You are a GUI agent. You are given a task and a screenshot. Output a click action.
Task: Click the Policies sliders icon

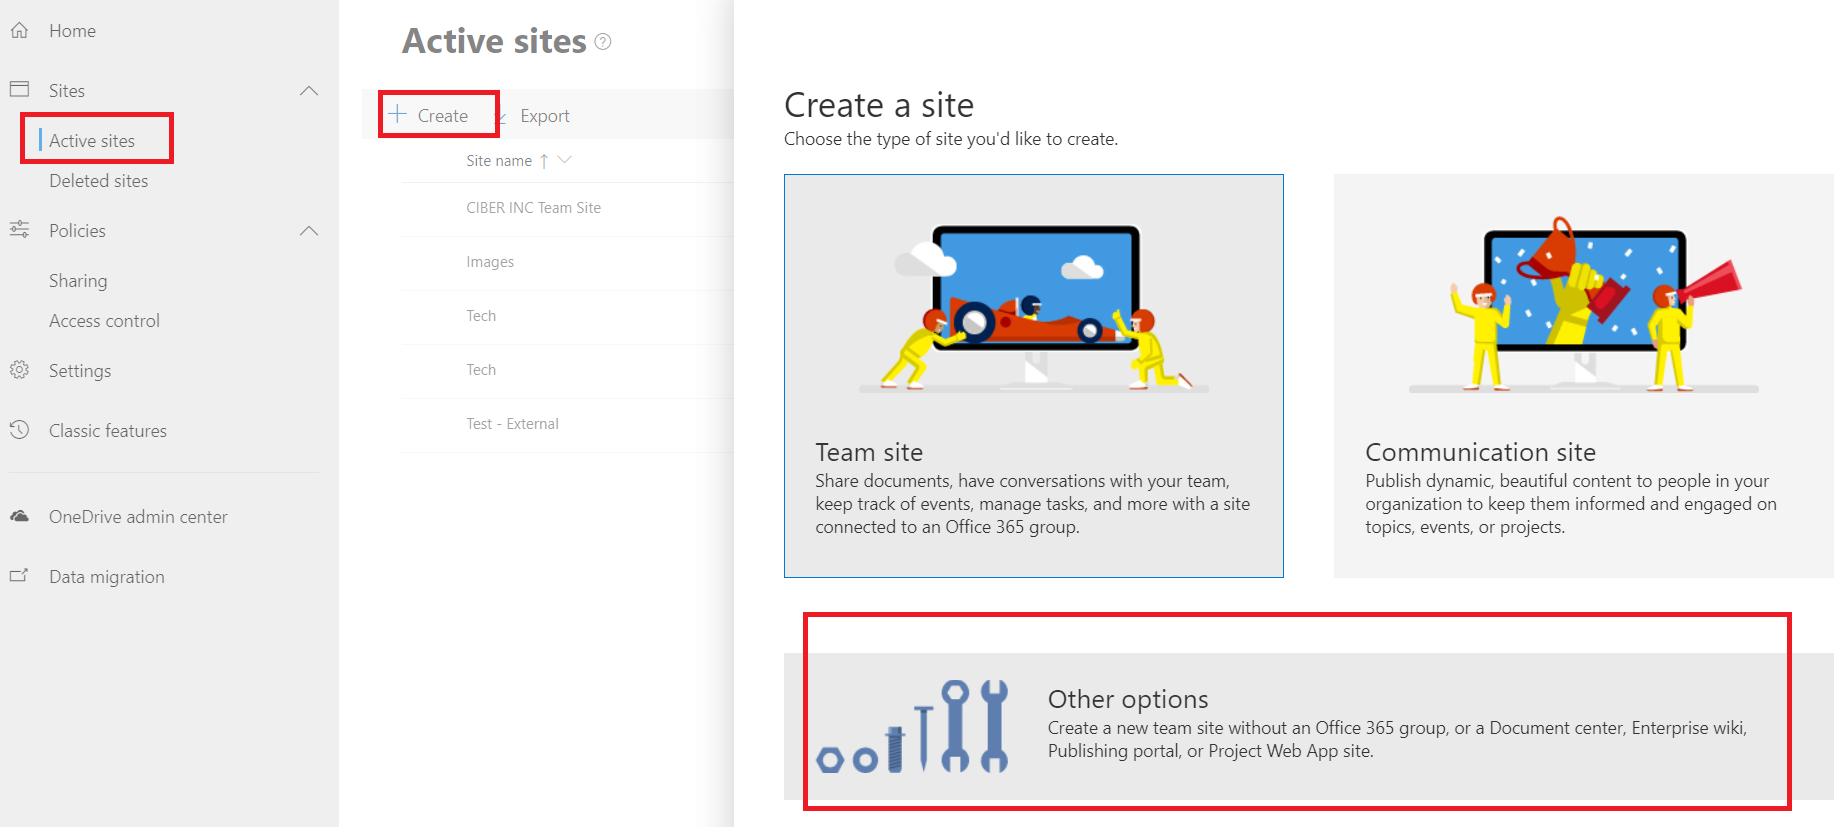coord(19,230)
